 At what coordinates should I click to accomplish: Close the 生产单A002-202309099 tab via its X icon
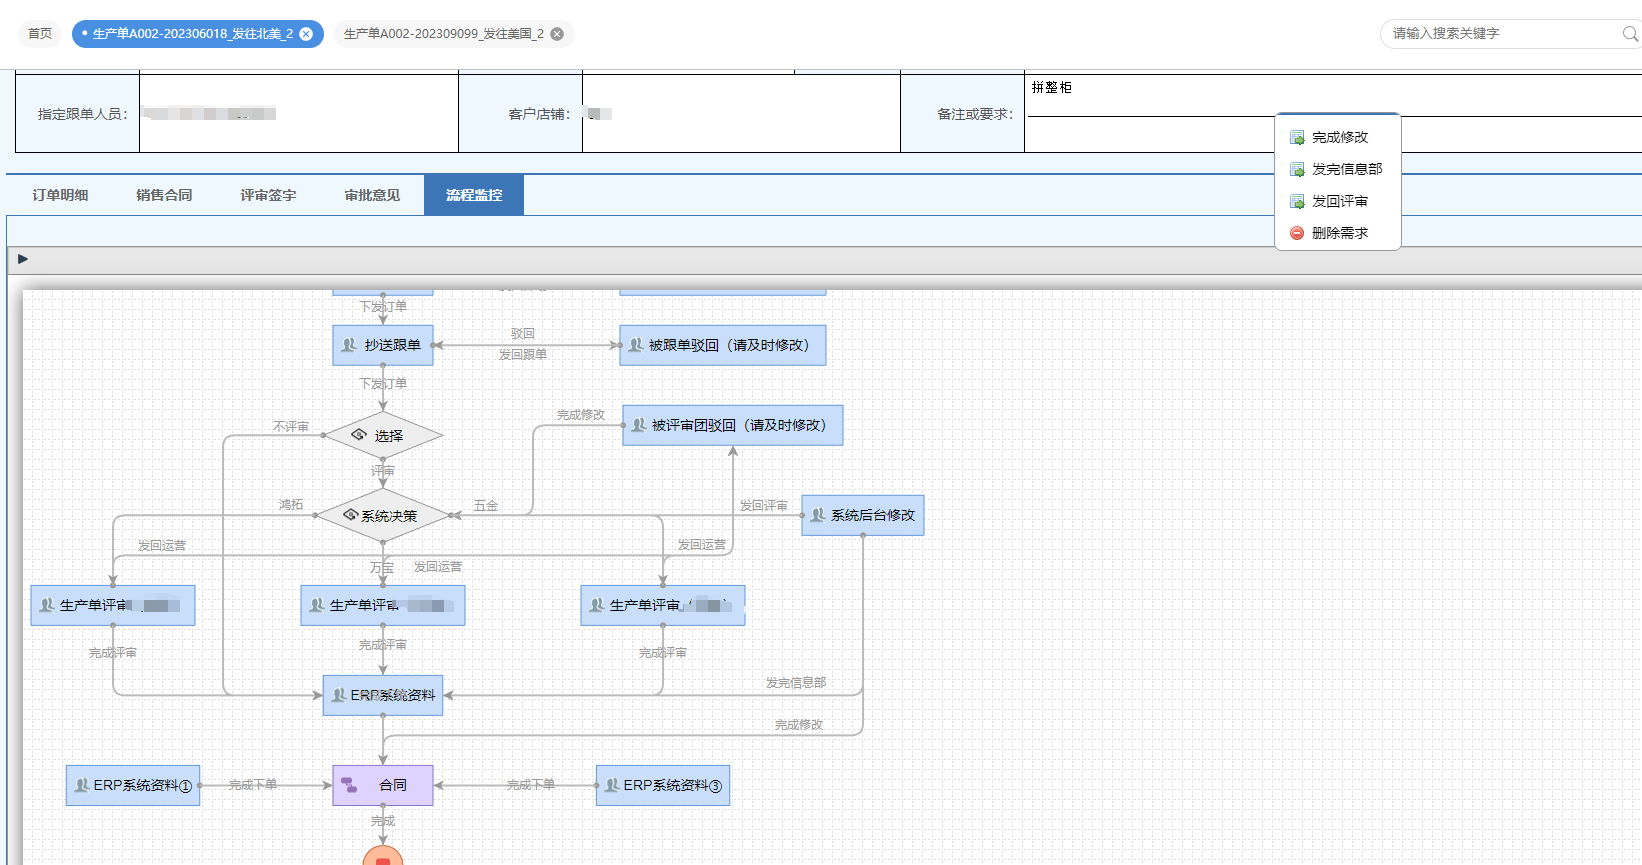[x=557, y=34]
